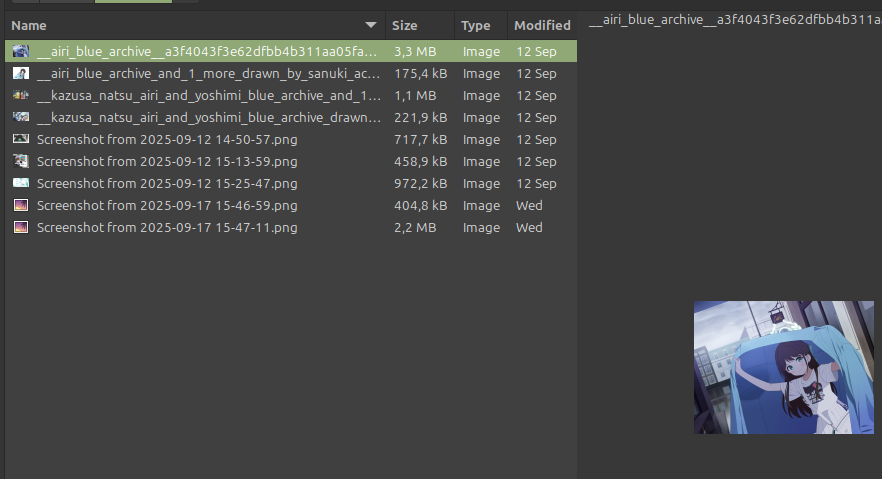This screenshot has height=479, width=882.
Task: Click icon of Screenshot 15-46-59.png
Action: coord(21,205)
